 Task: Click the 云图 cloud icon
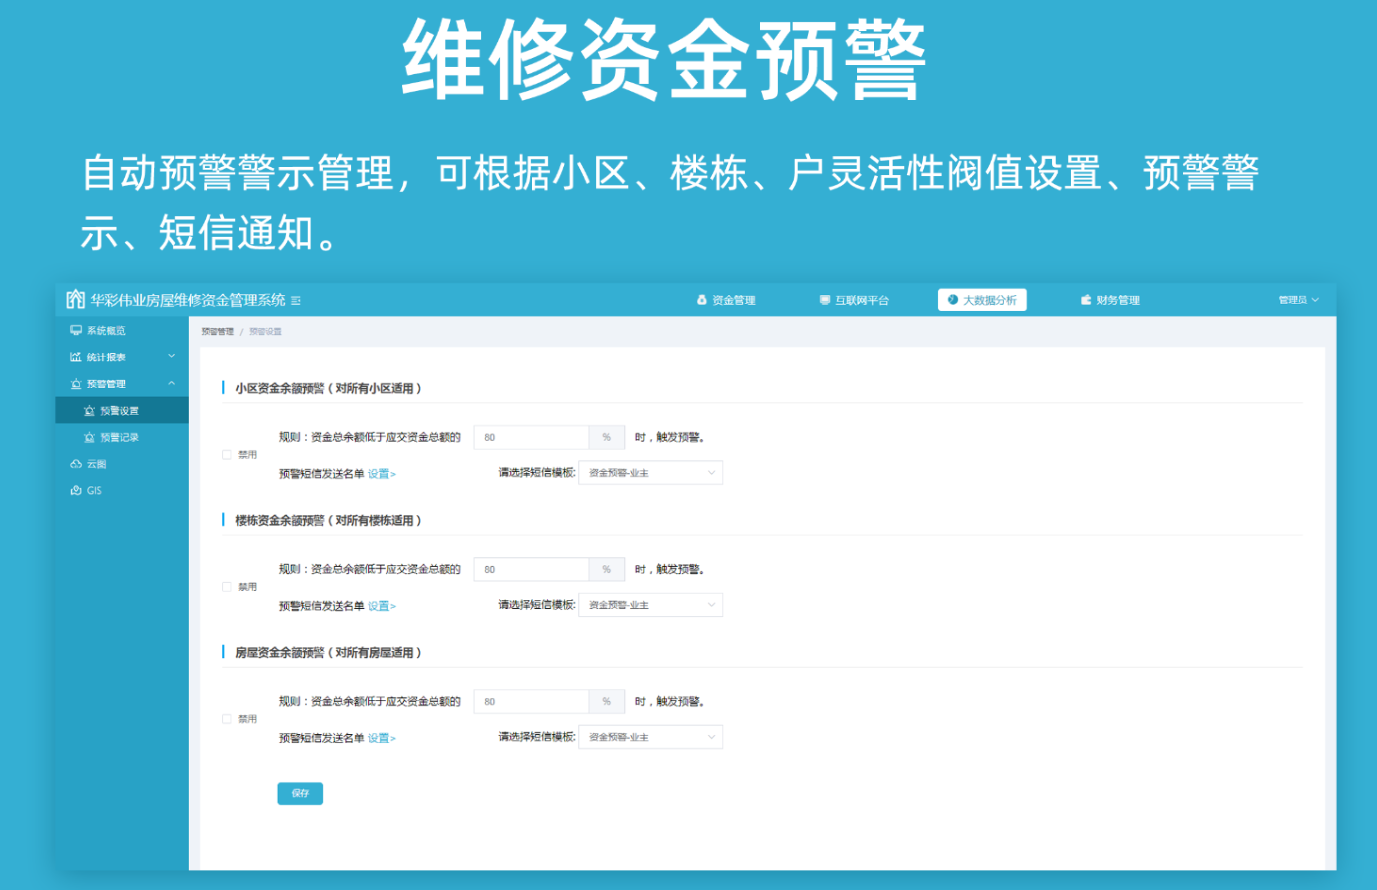[x=76, y=464]
